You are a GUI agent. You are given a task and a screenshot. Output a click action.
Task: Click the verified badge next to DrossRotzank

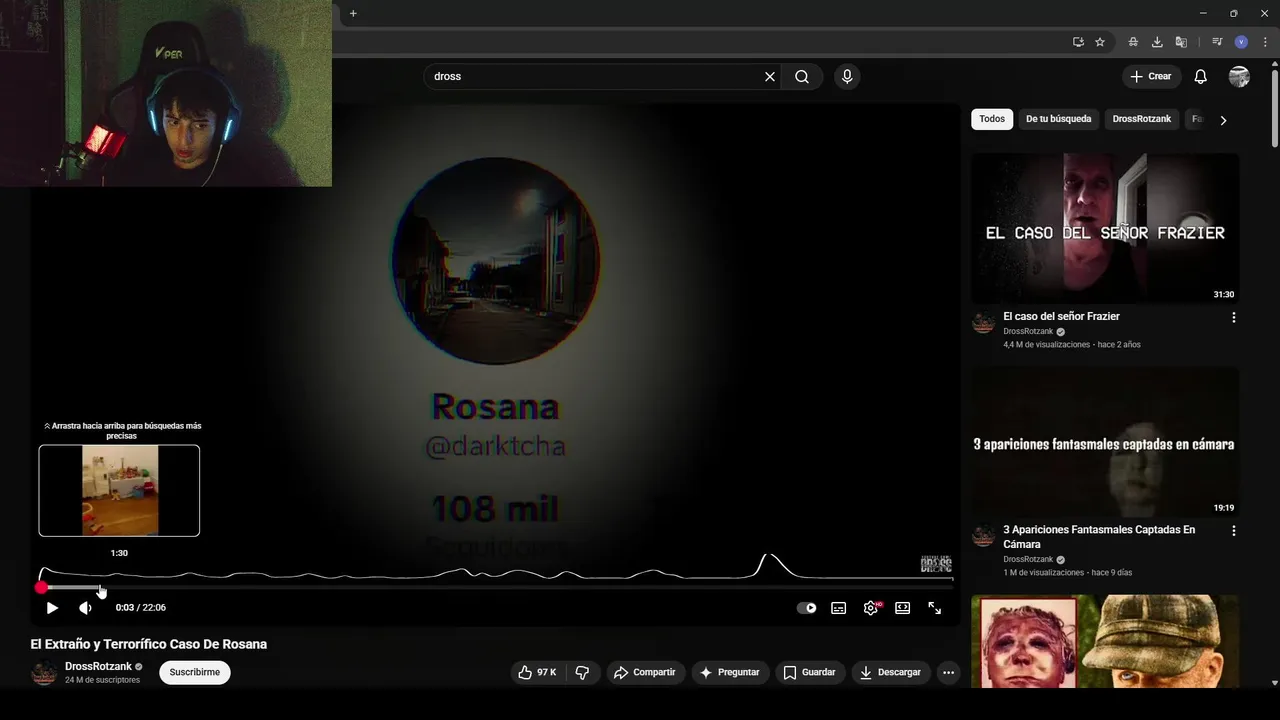point(139,667)
